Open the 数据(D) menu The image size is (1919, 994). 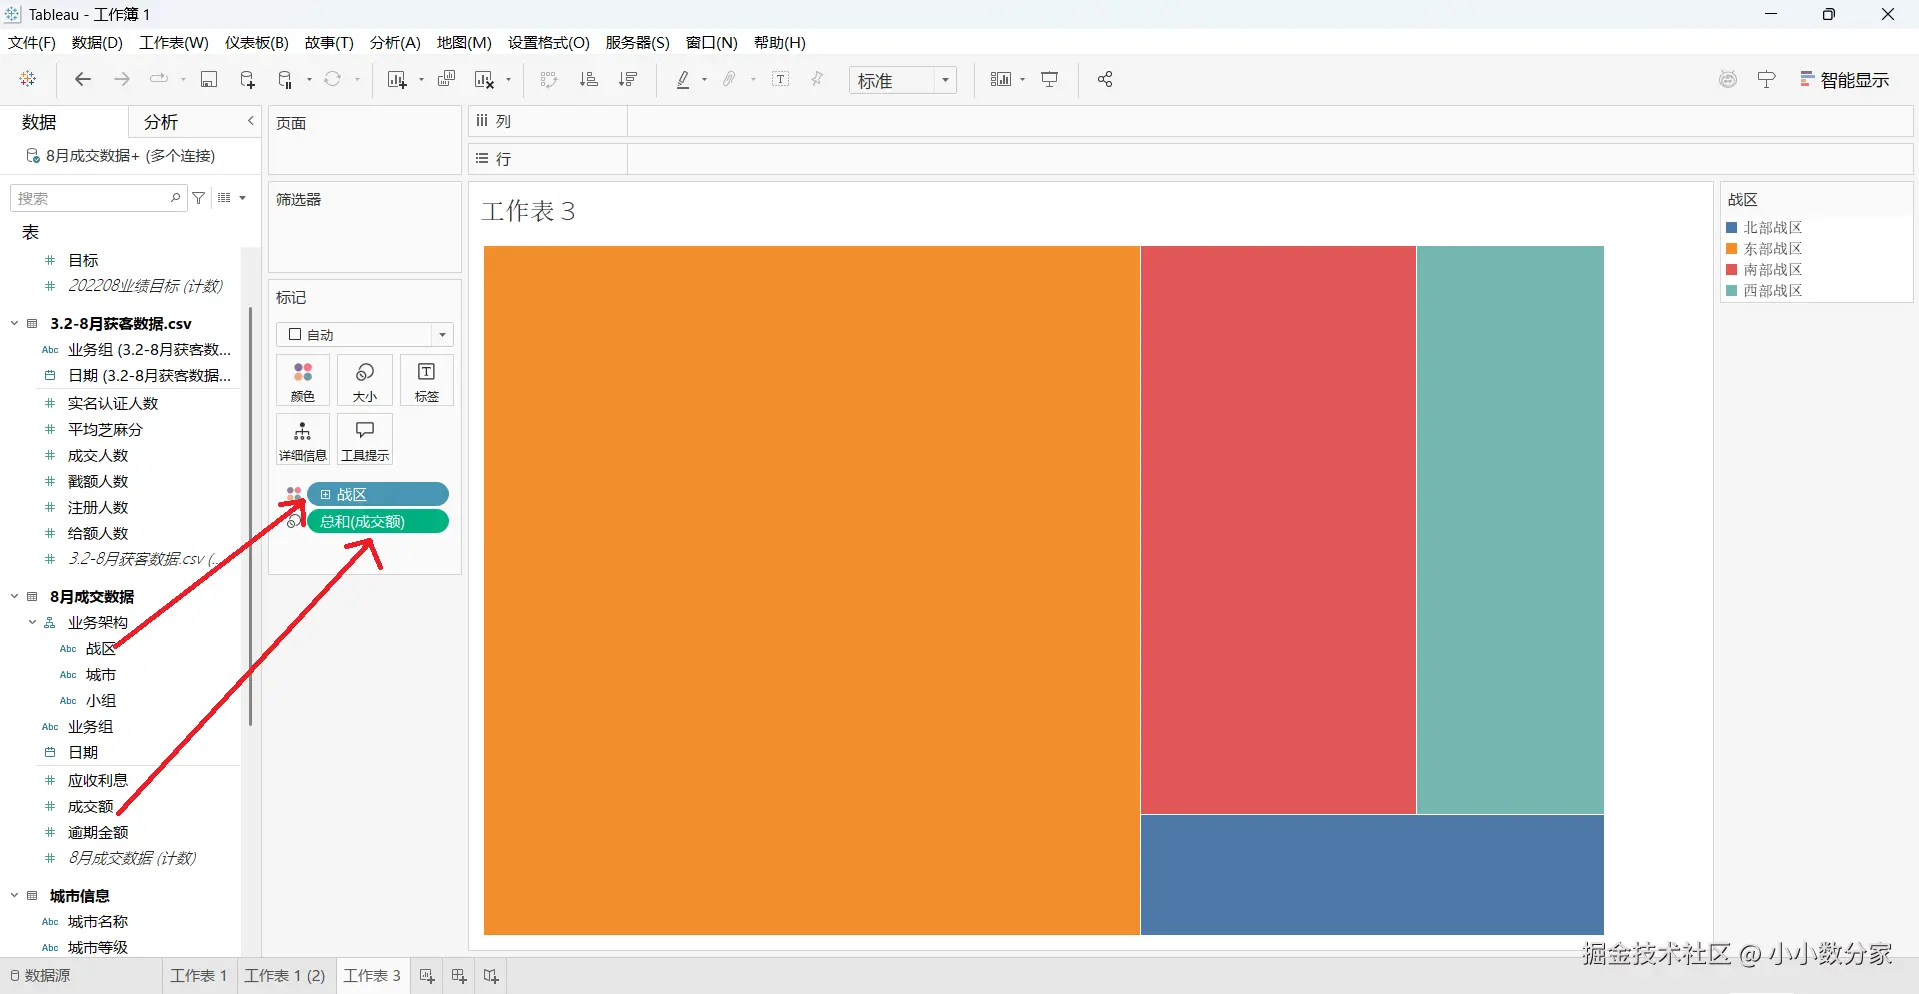tap(97, 42)
